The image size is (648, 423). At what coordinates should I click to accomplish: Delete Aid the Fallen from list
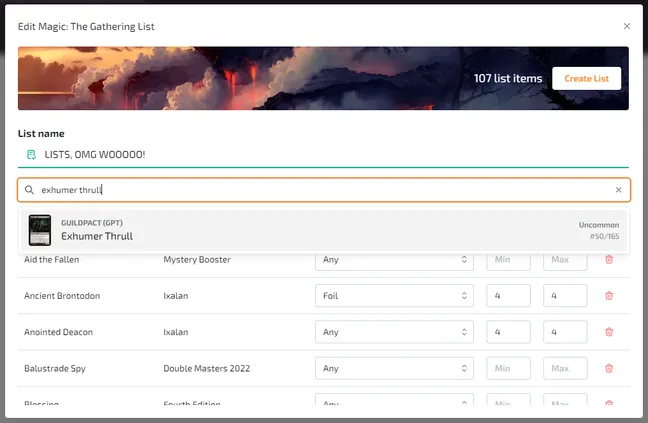click(609, 259)
